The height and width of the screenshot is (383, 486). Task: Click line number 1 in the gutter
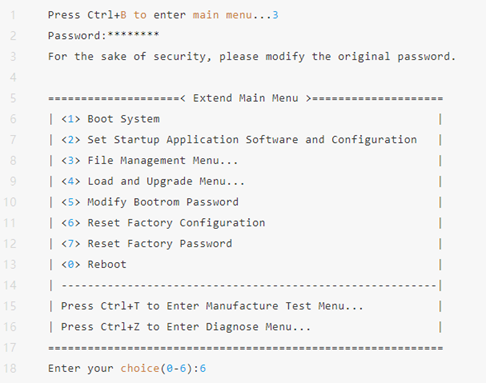[13, 15]
